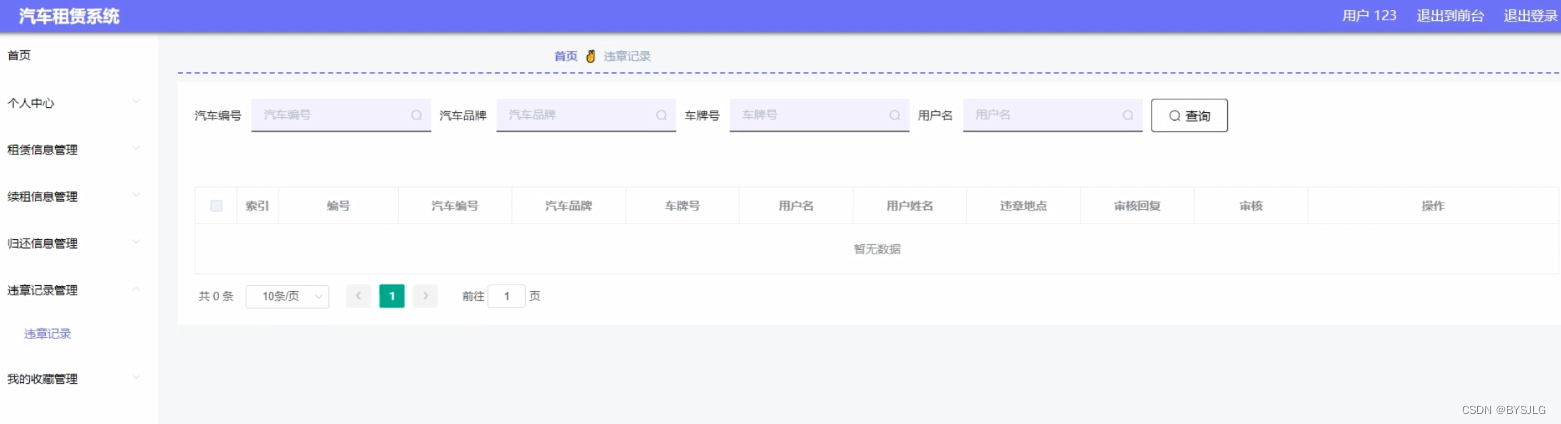Click the search icon in 汽车编号 field

tap(416, 115)
